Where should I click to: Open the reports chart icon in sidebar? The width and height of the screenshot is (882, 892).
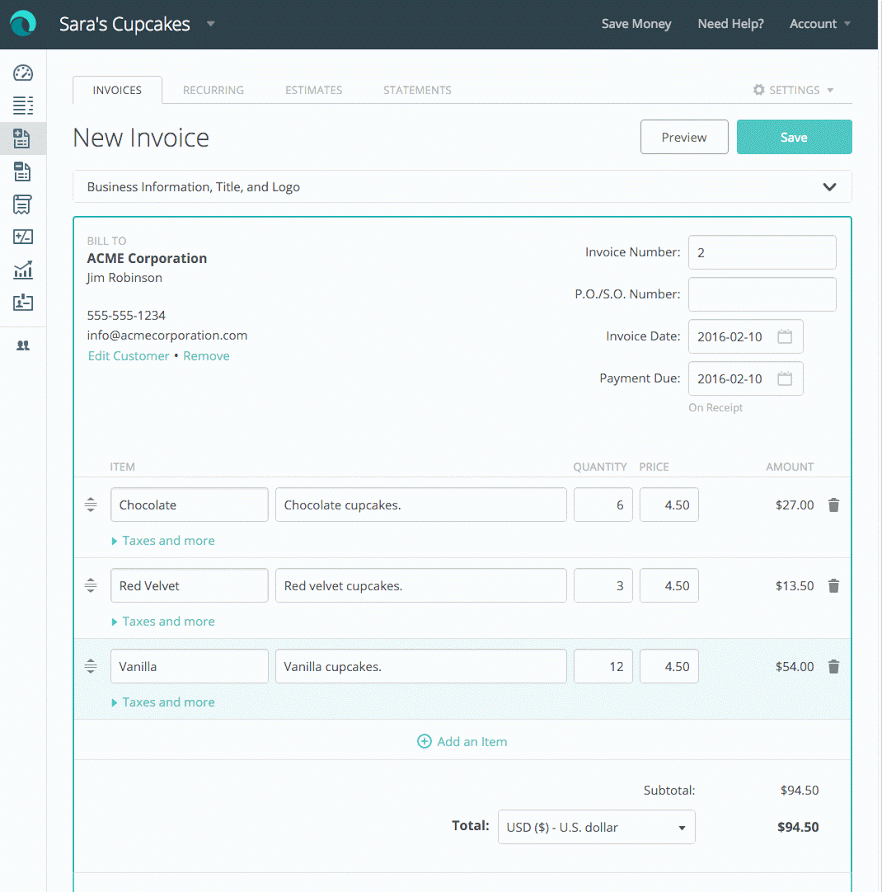pos(22,270)
